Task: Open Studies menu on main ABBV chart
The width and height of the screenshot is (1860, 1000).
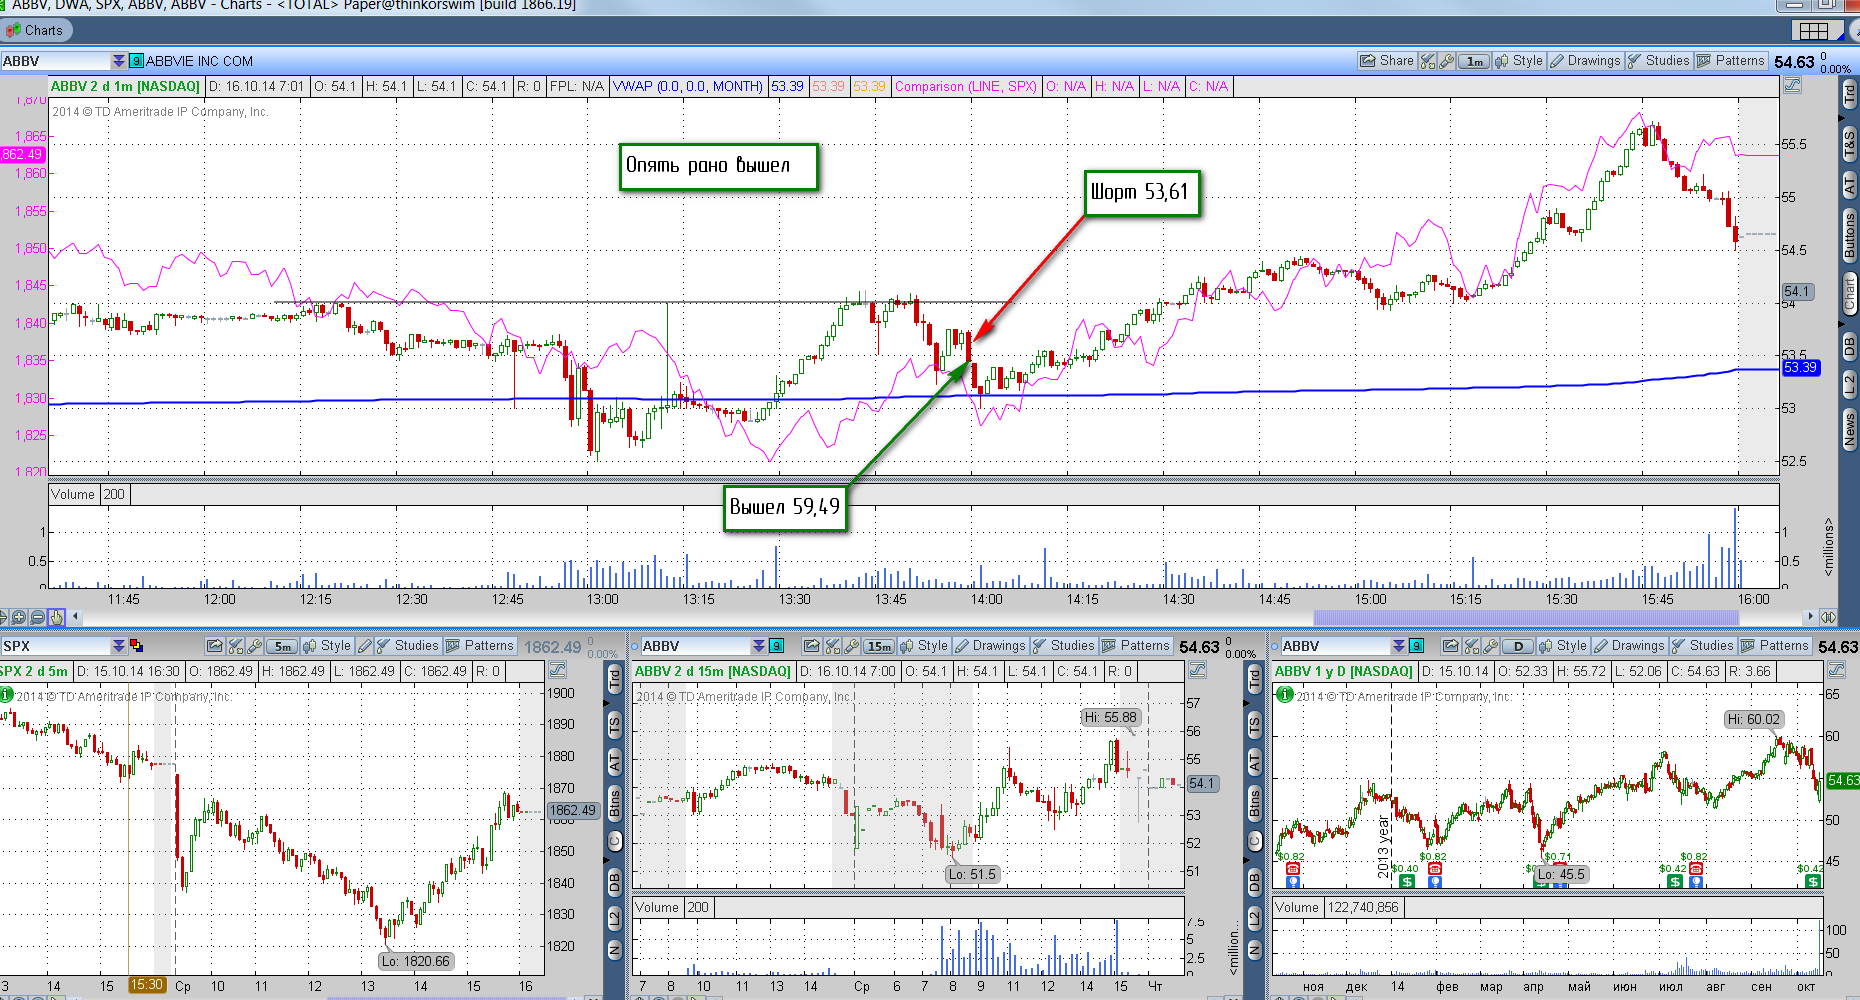Action: coord(1659,61)
